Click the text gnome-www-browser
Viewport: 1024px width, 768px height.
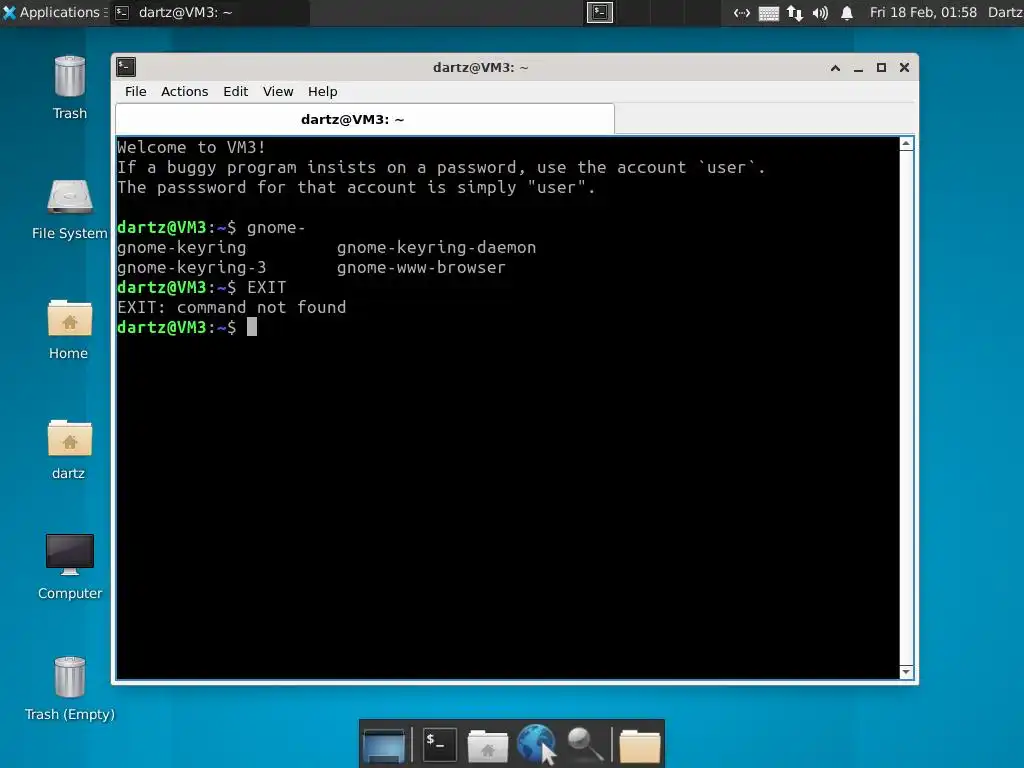(421, 268)
